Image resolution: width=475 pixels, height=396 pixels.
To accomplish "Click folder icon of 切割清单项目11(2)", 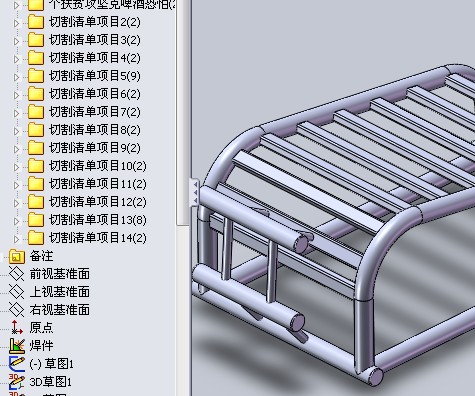I will (36, 184).
